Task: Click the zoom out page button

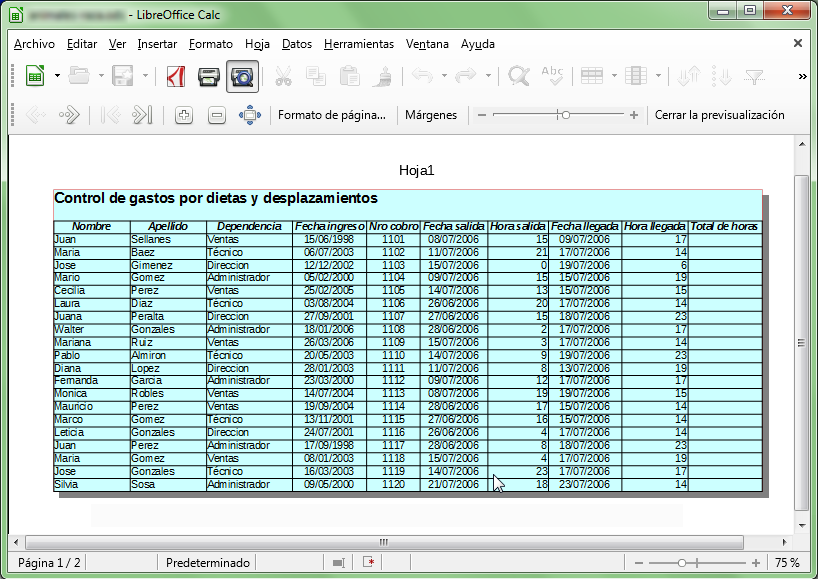Action: pos(216,115)
